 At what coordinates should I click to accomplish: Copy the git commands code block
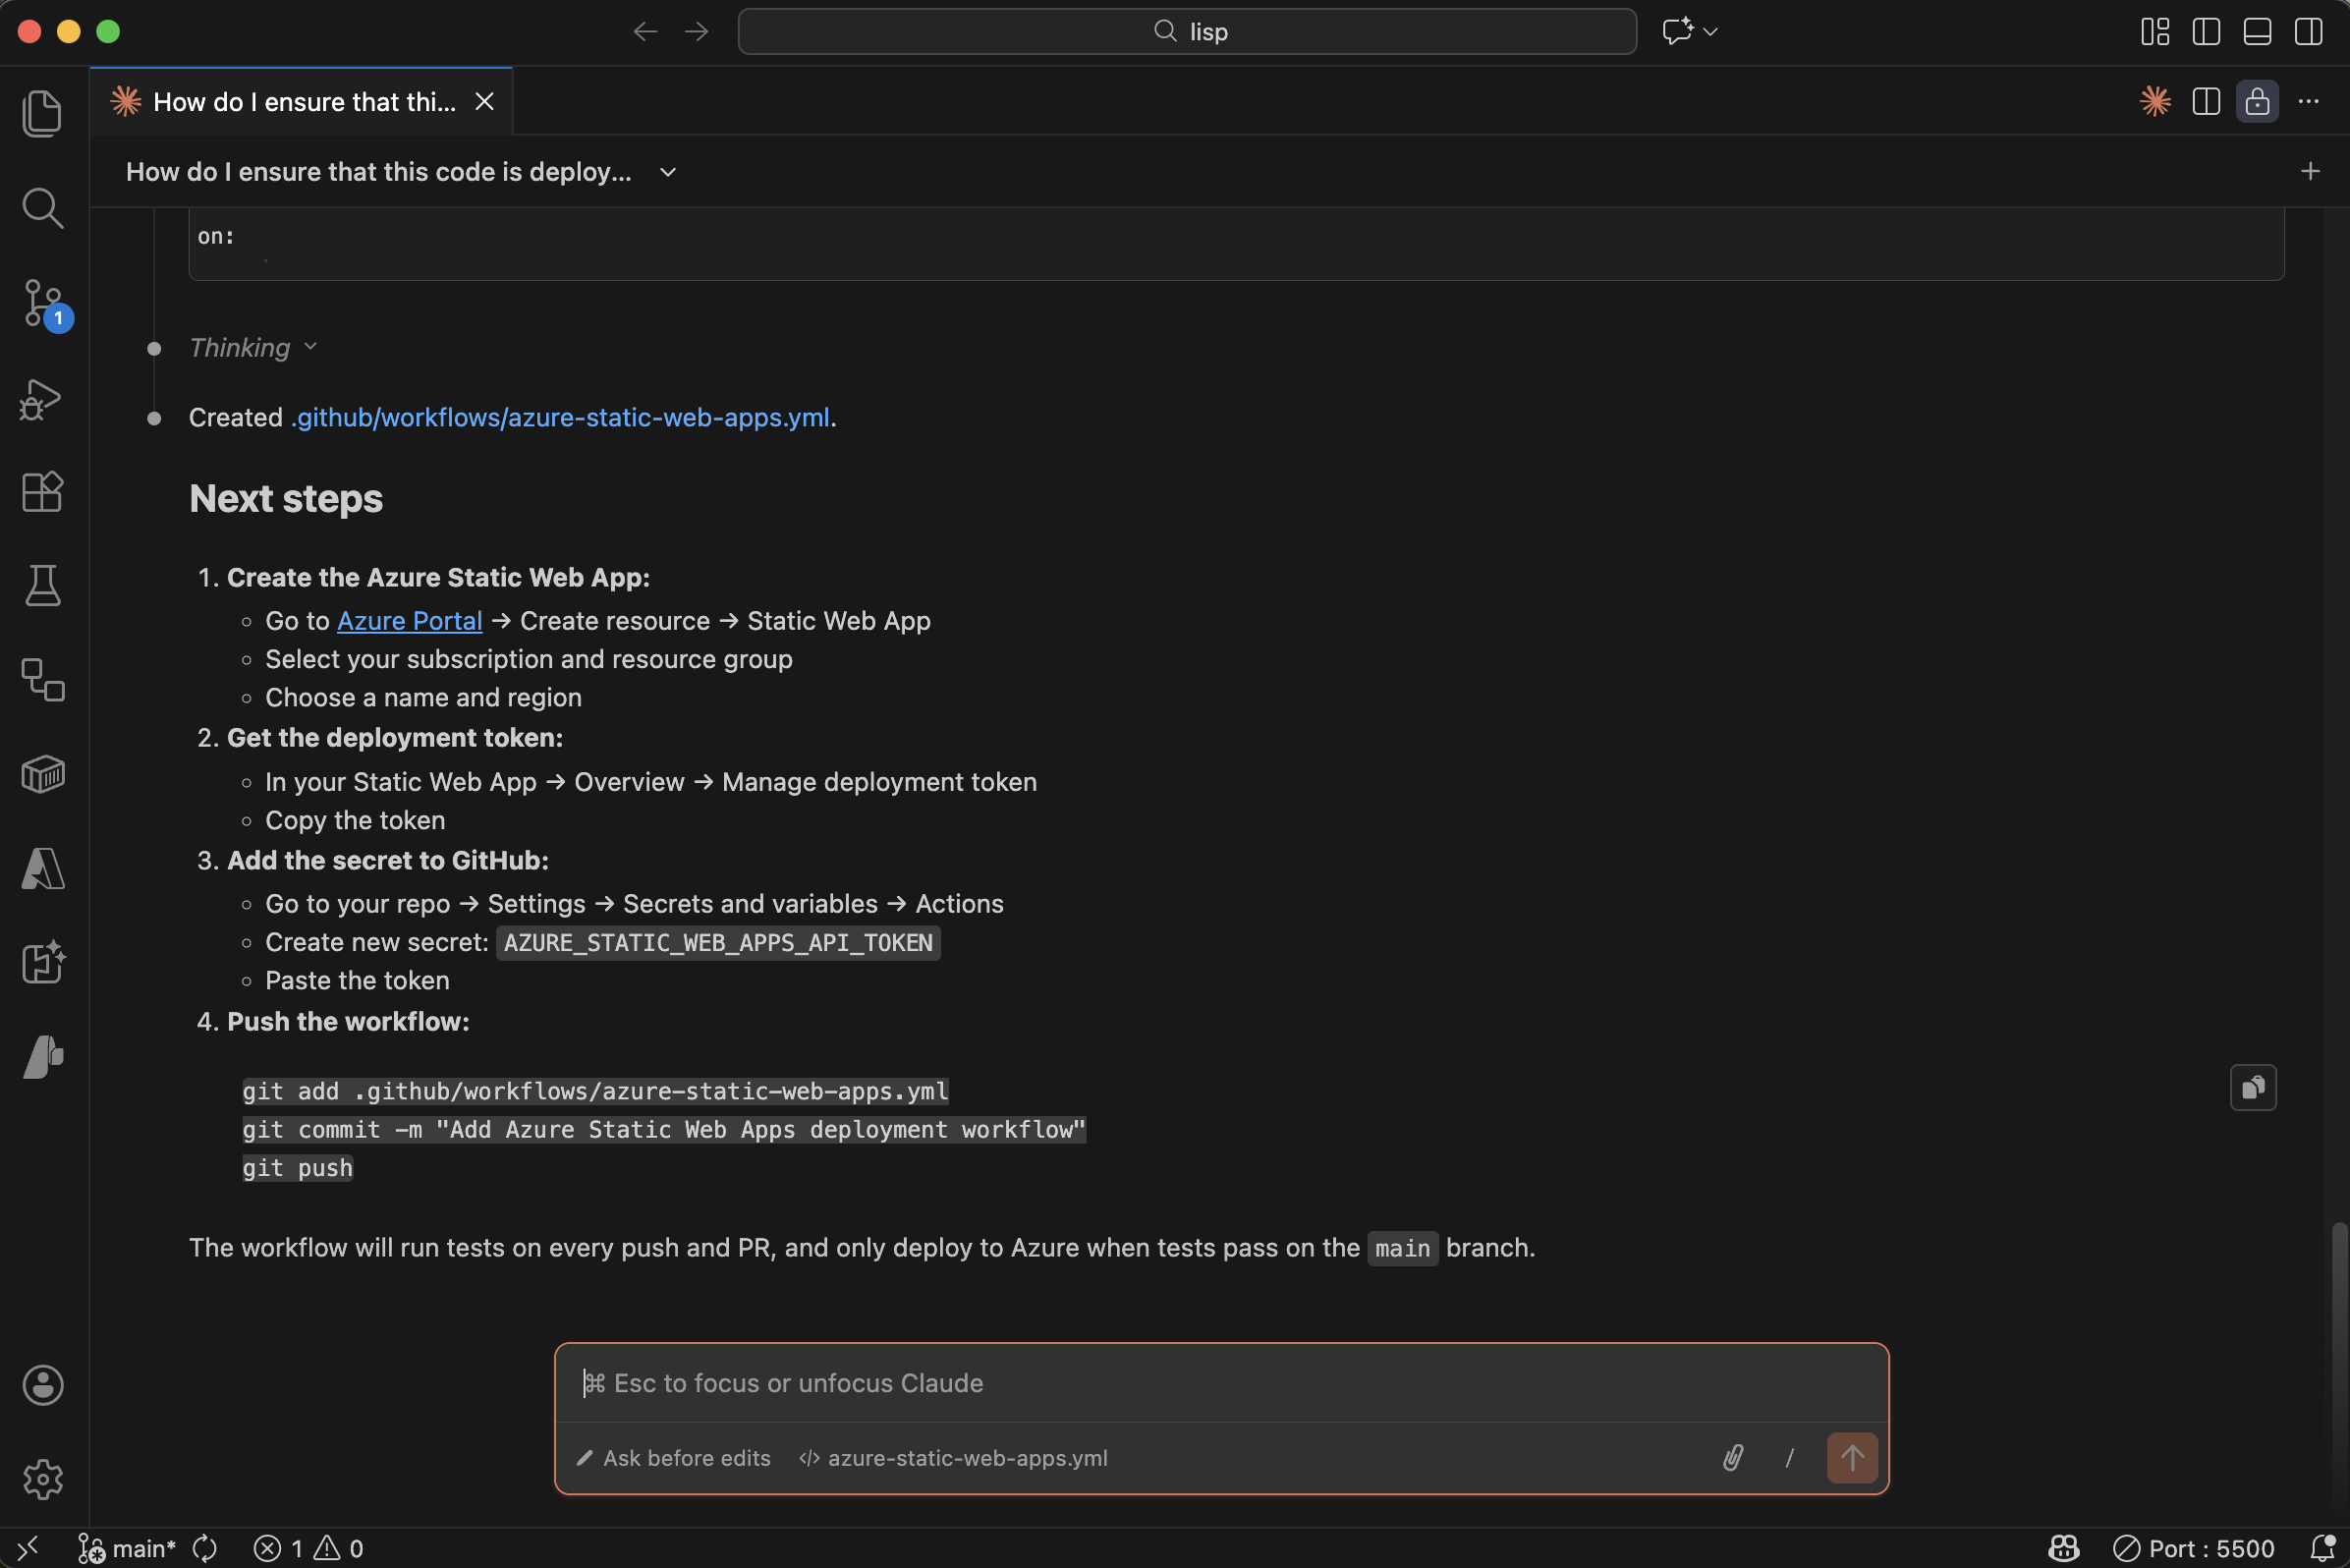(x=2253, y=1088)
